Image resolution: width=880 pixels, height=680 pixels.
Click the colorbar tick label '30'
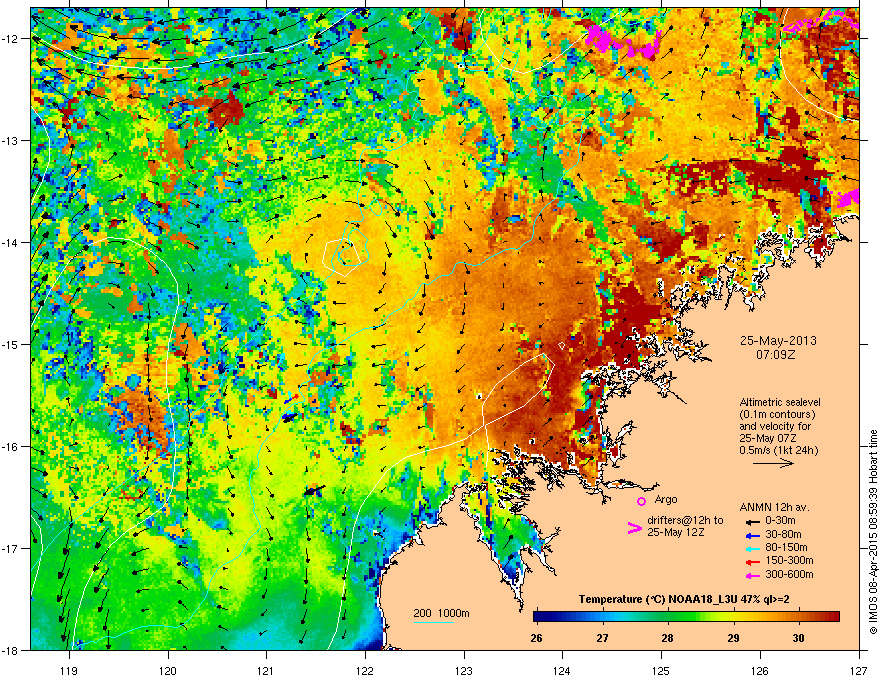click(798, 638)
